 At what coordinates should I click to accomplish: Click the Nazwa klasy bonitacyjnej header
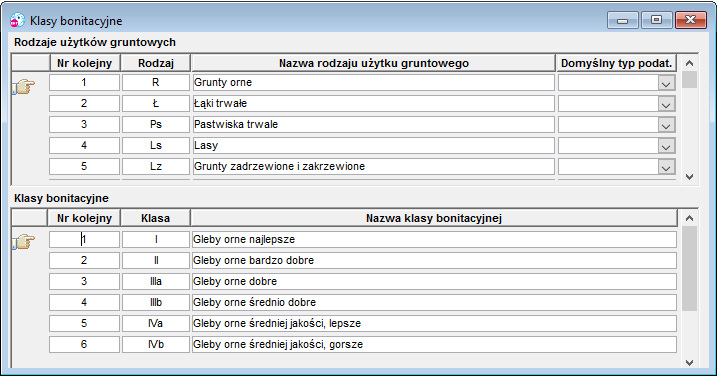point(434,218)
